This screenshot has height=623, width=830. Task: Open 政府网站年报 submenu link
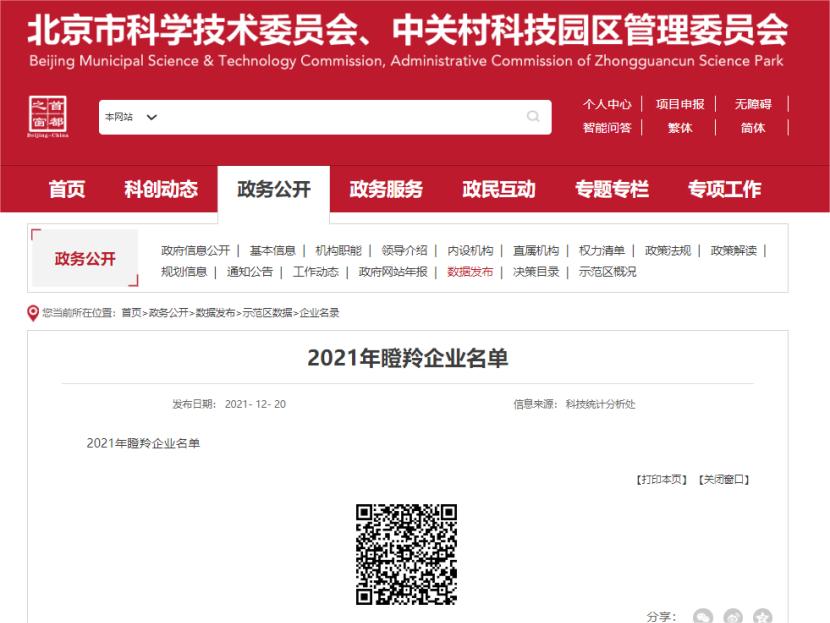393,272
